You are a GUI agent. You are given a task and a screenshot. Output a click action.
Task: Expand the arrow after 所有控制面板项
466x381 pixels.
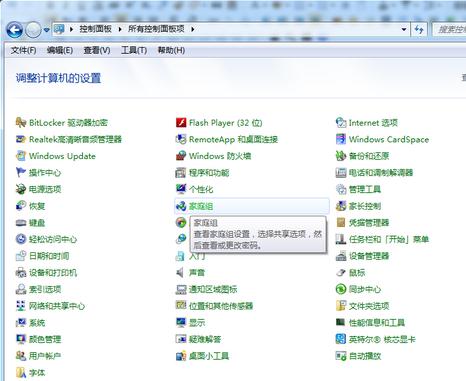(x=193, y=29)
